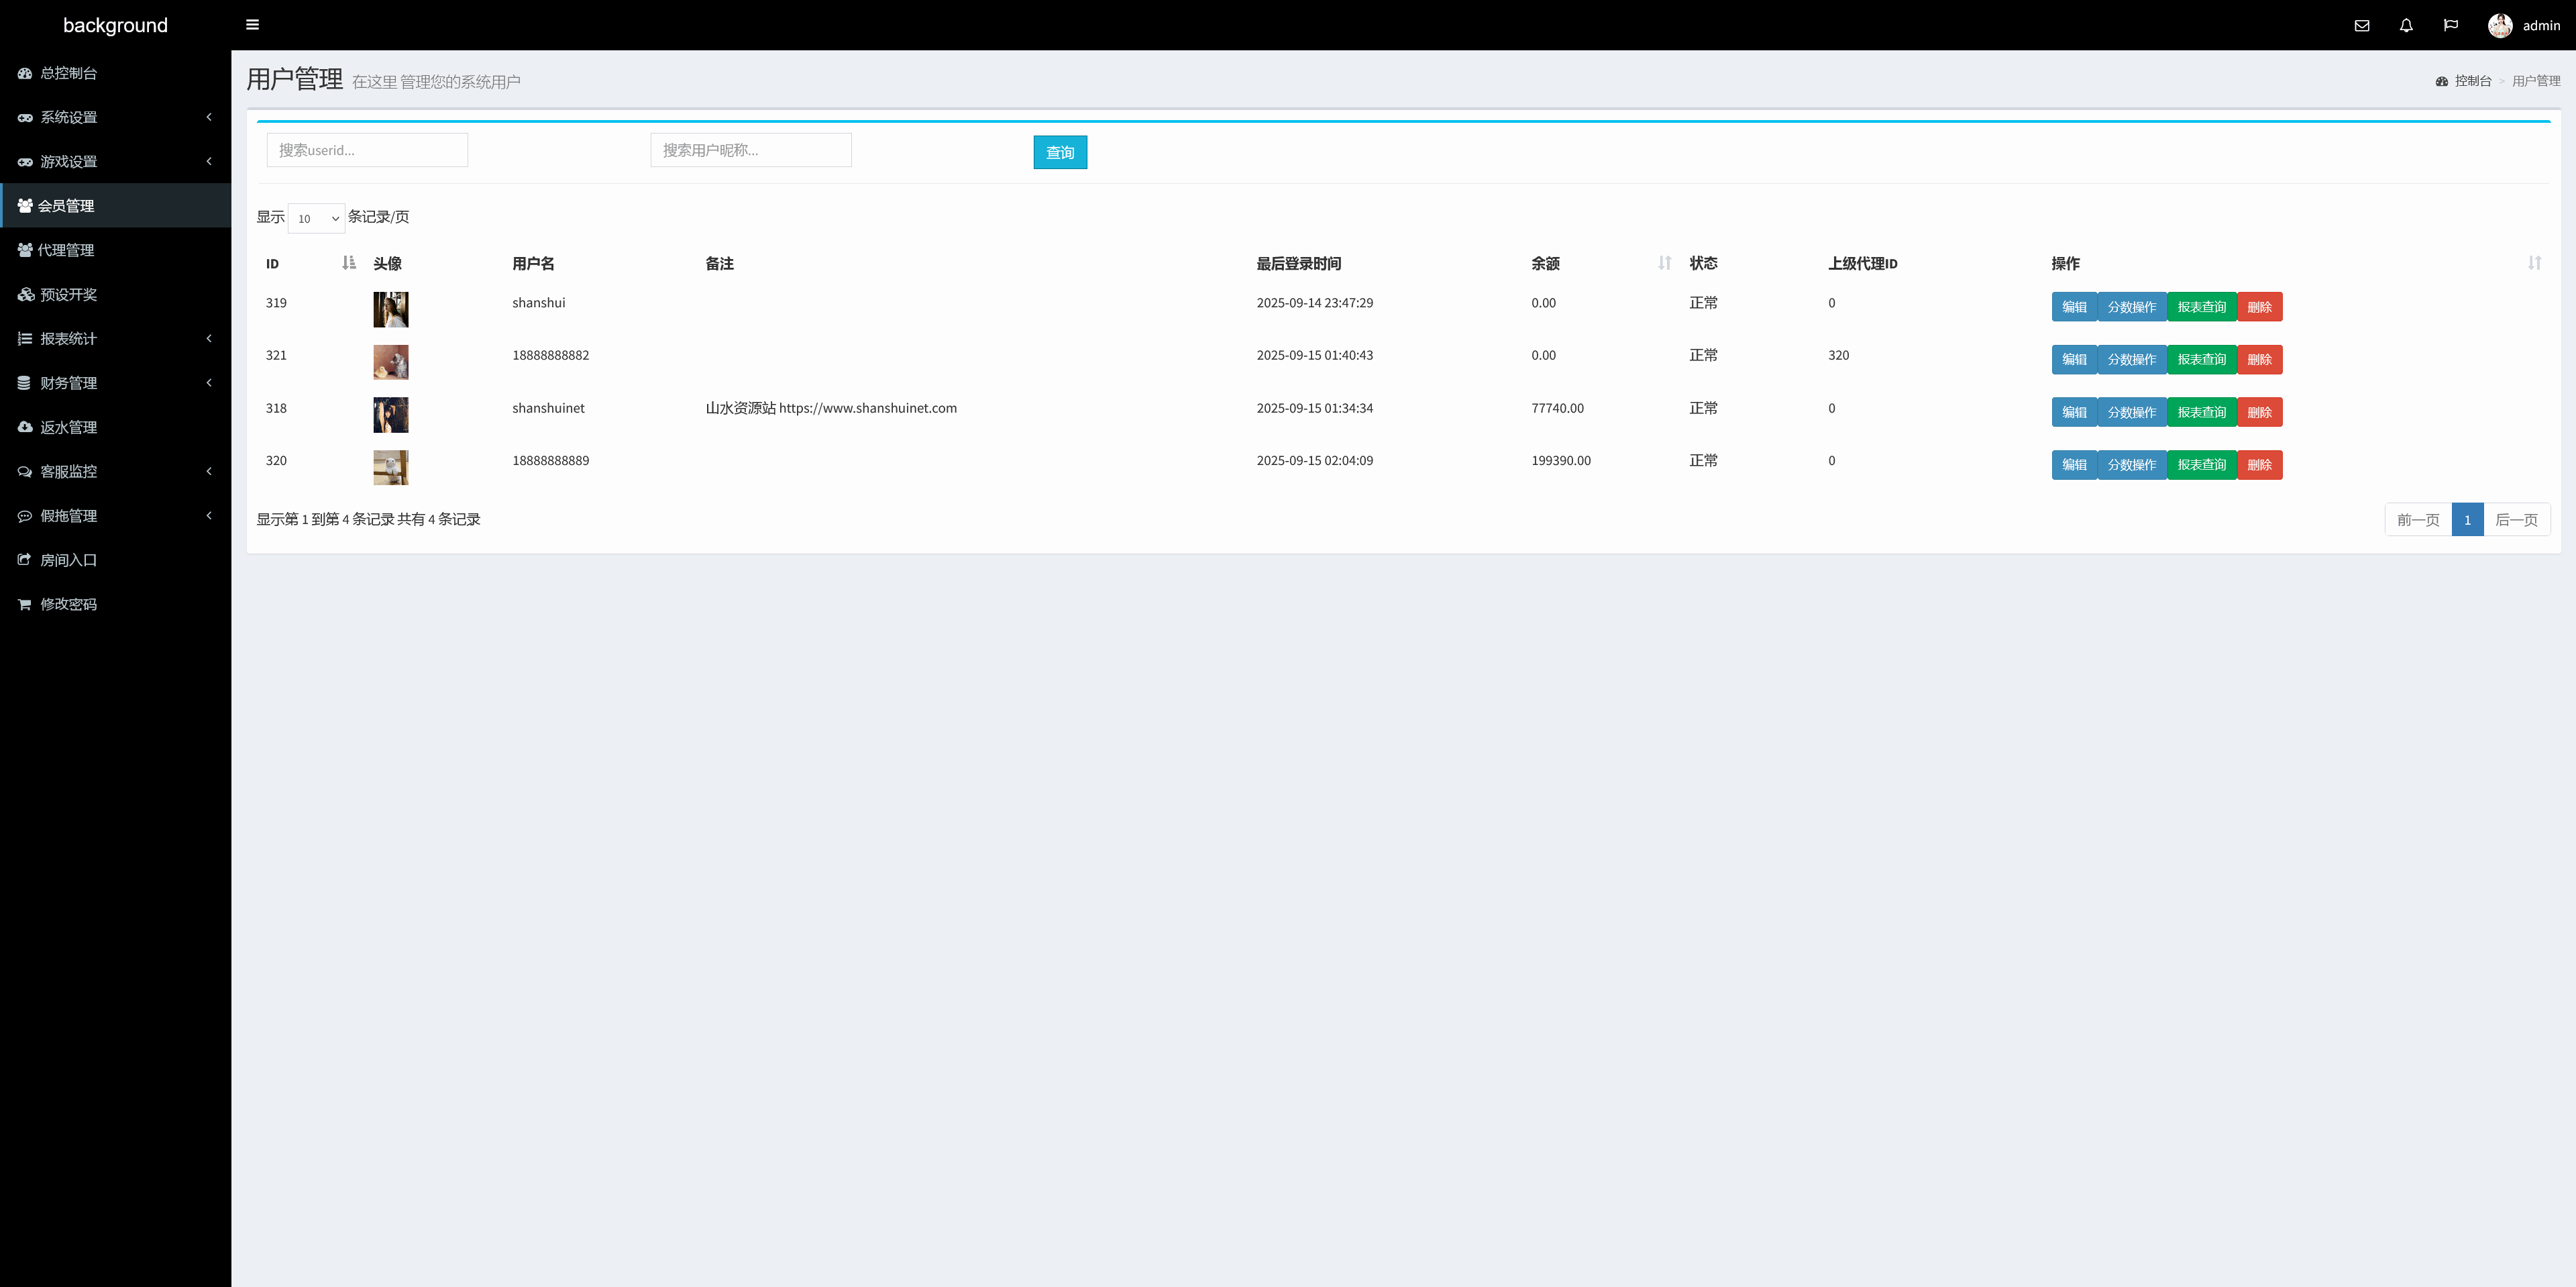Open the mail envelope notifications icon

pos(2361,26)
